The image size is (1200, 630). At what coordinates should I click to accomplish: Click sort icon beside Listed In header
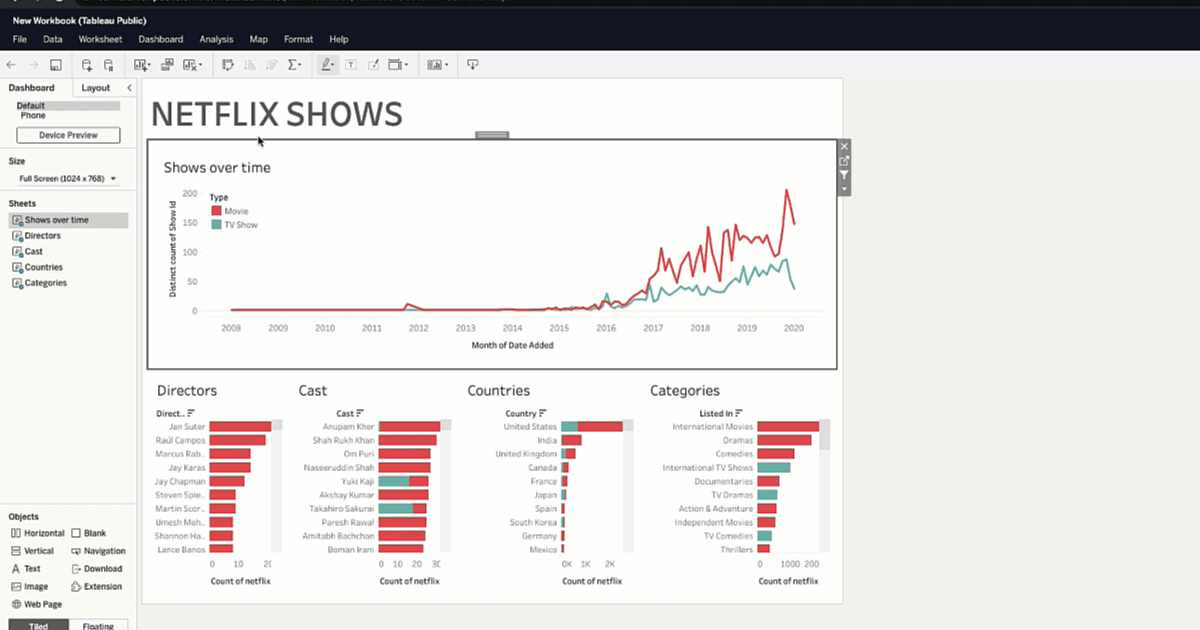(740, 413)
